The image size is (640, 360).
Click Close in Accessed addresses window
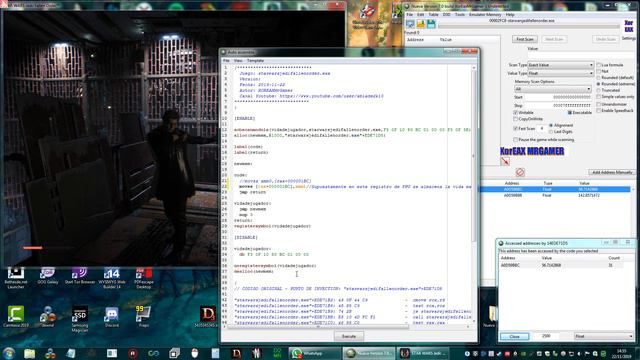(514, 337)
